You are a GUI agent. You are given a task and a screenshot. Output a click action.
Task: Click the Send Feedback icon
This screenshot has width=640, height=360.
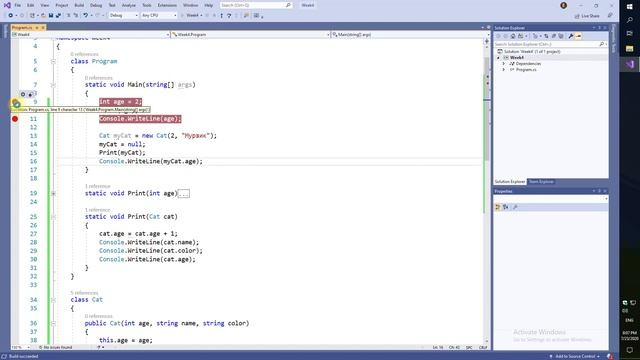610,16
